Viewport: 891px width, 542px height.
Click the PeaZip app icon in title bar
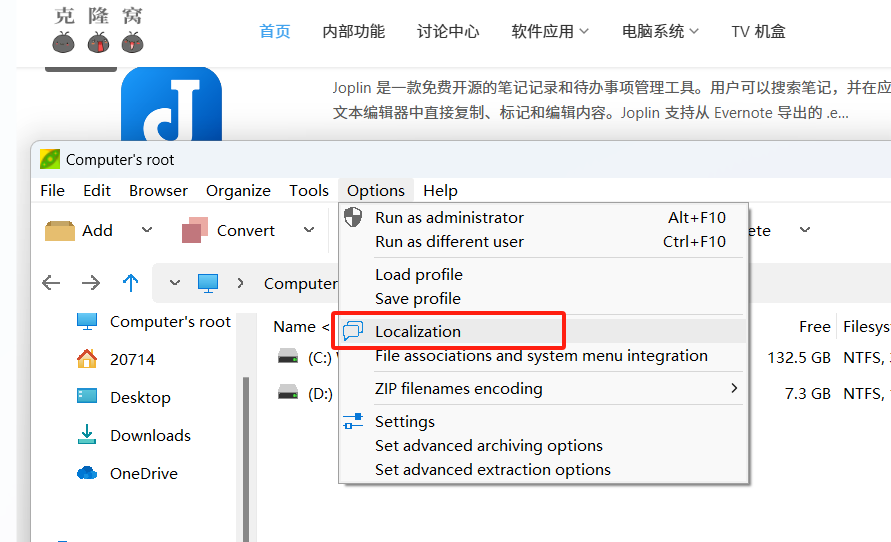(x=50, y=160)
